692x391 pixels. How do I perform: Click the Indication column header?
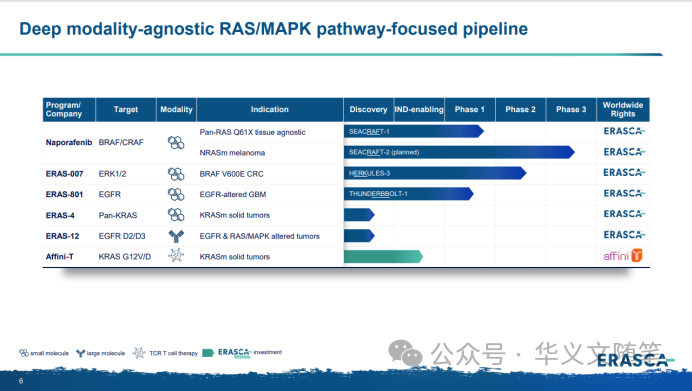coord(270,109)
